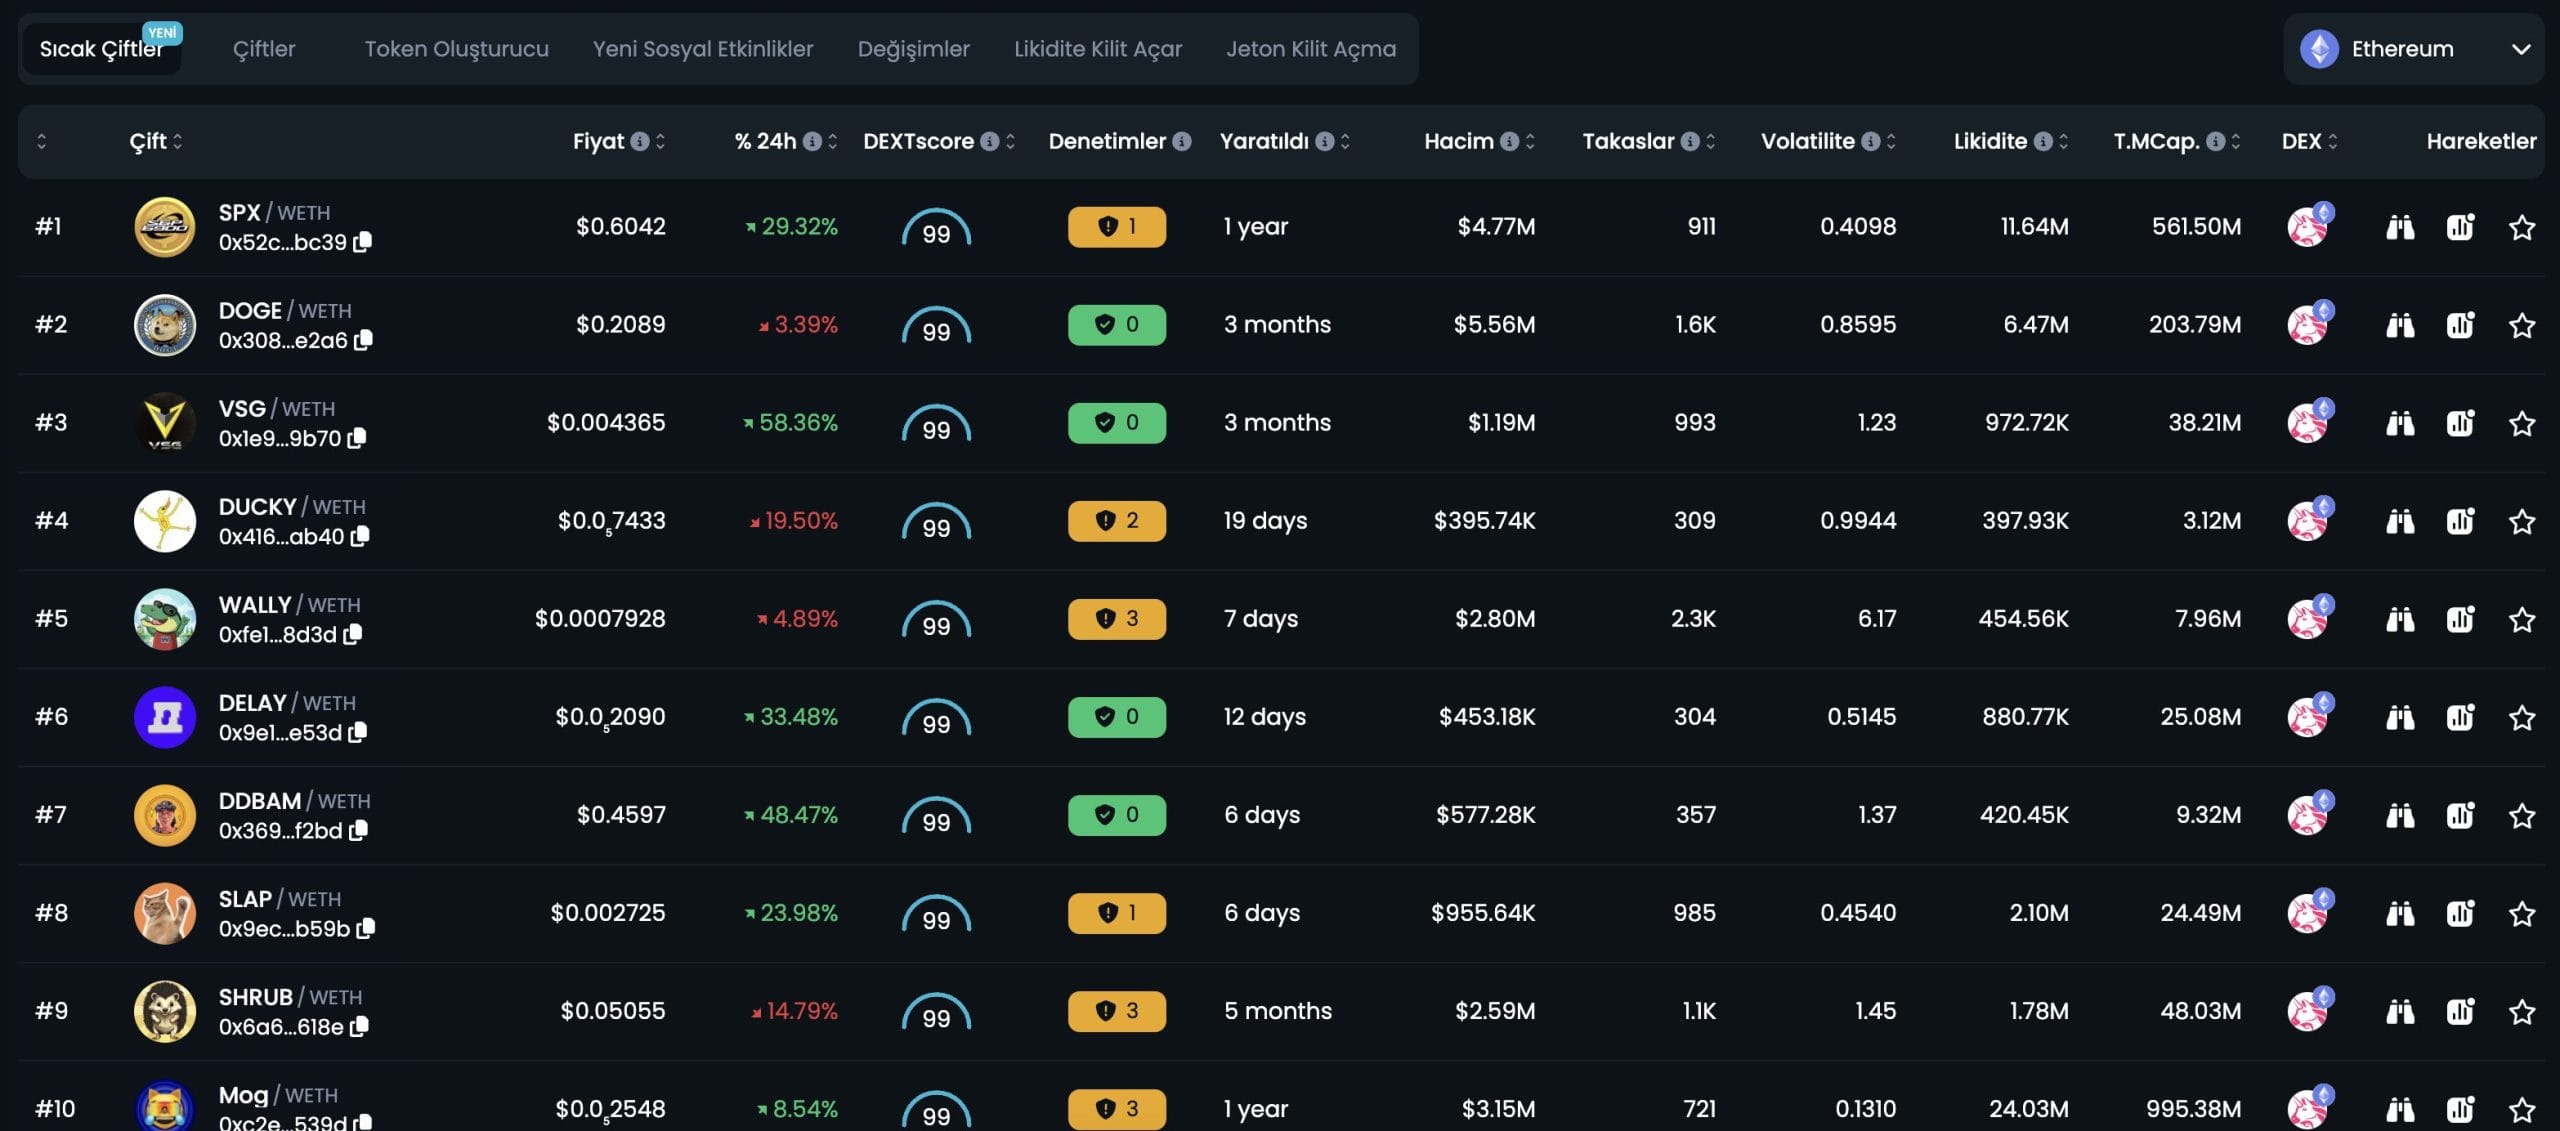
Task: Click DEXTscore gauge in SLAP row
Action: coord(936,913)
